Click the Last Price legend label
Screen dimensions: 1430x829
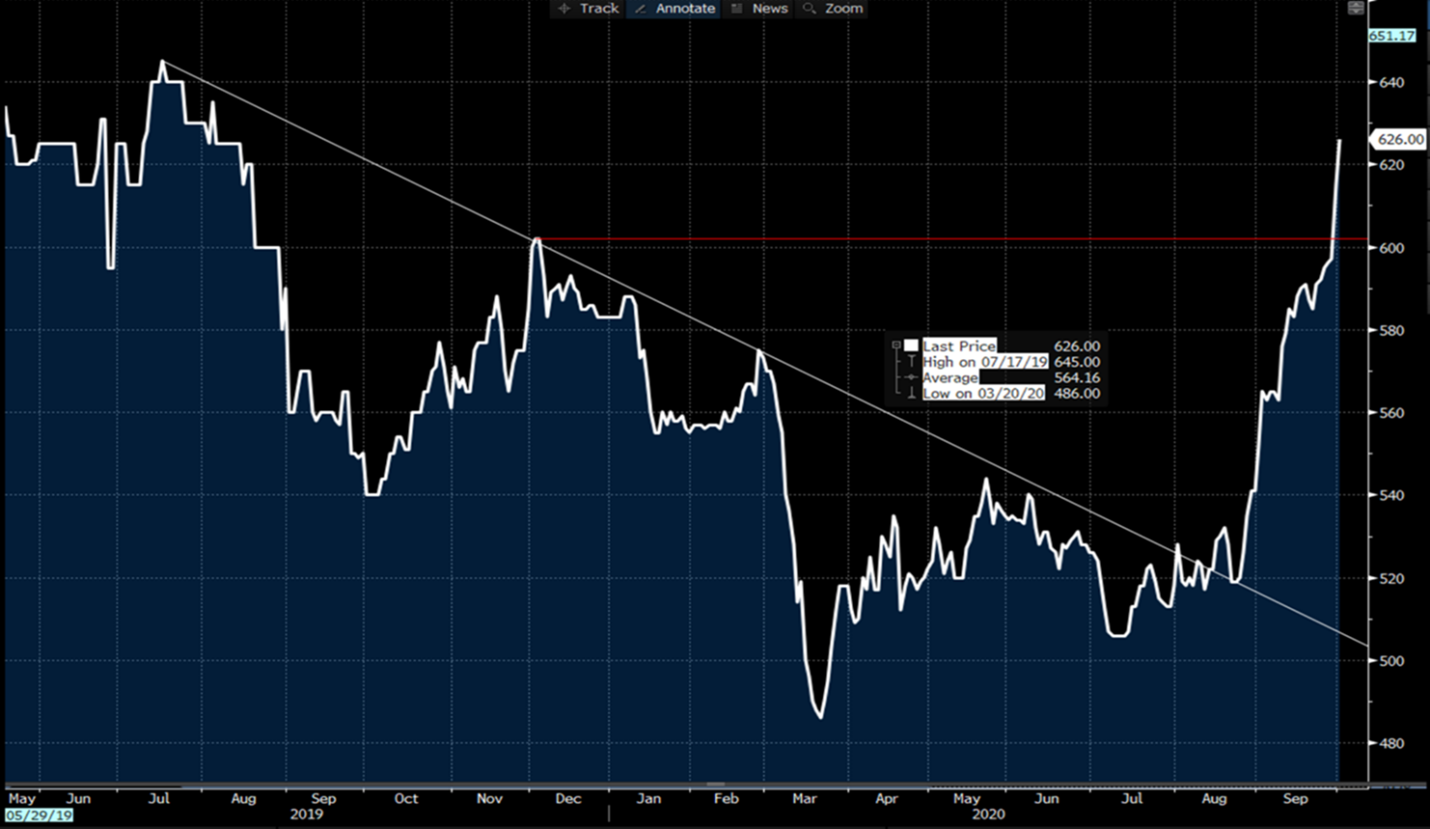[x=958, y=346]
